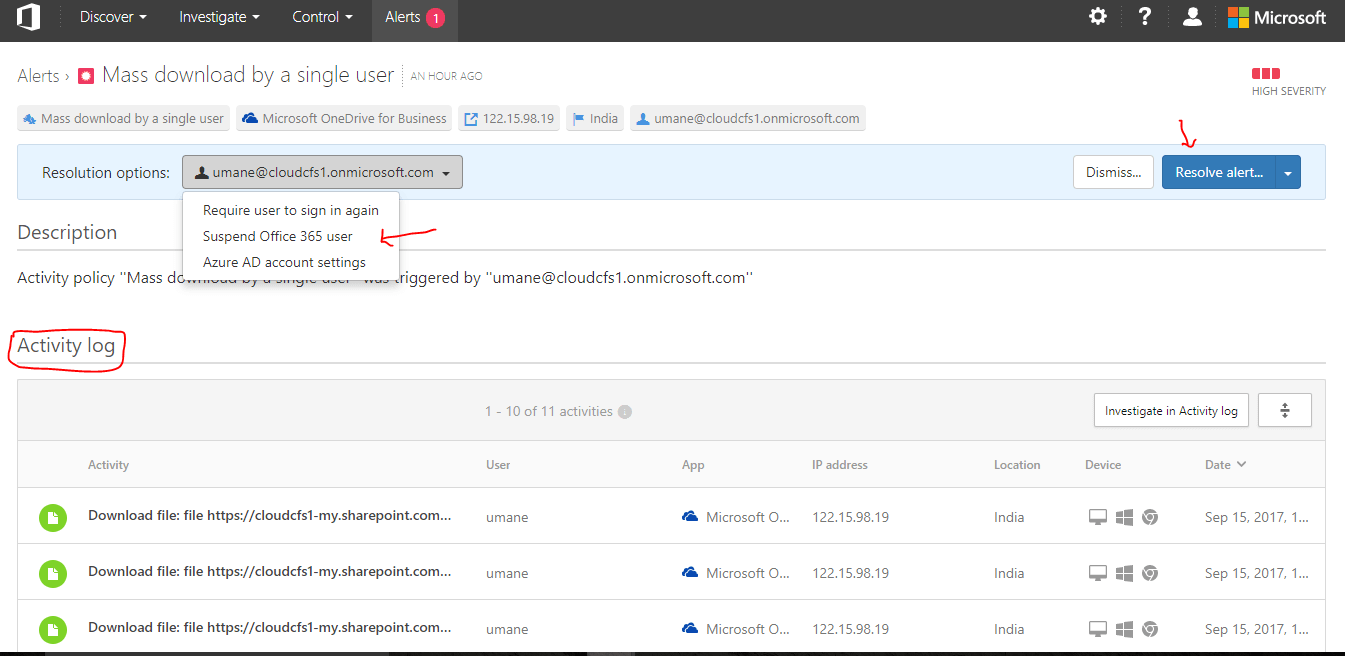Click third row's green file activity icon
The width and height of the screenshot is (1345, 656).
[53, 630]
